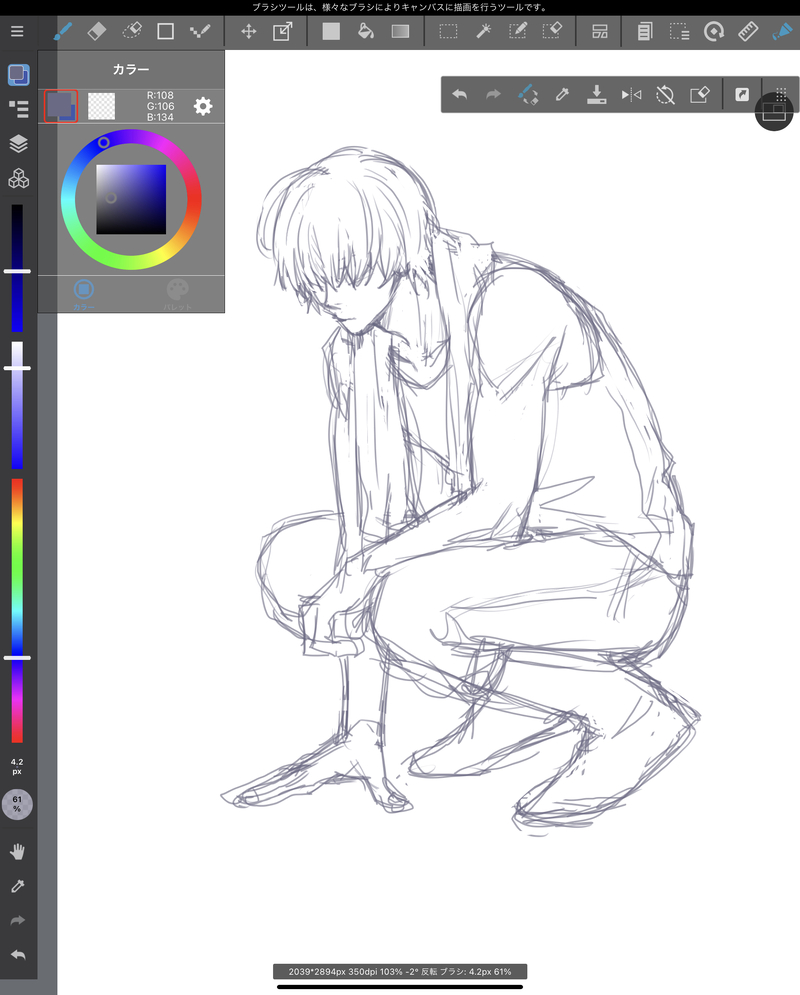Open the text tool page icon
The width and height of the screenshot is (800, 995).
click(645, 31)
